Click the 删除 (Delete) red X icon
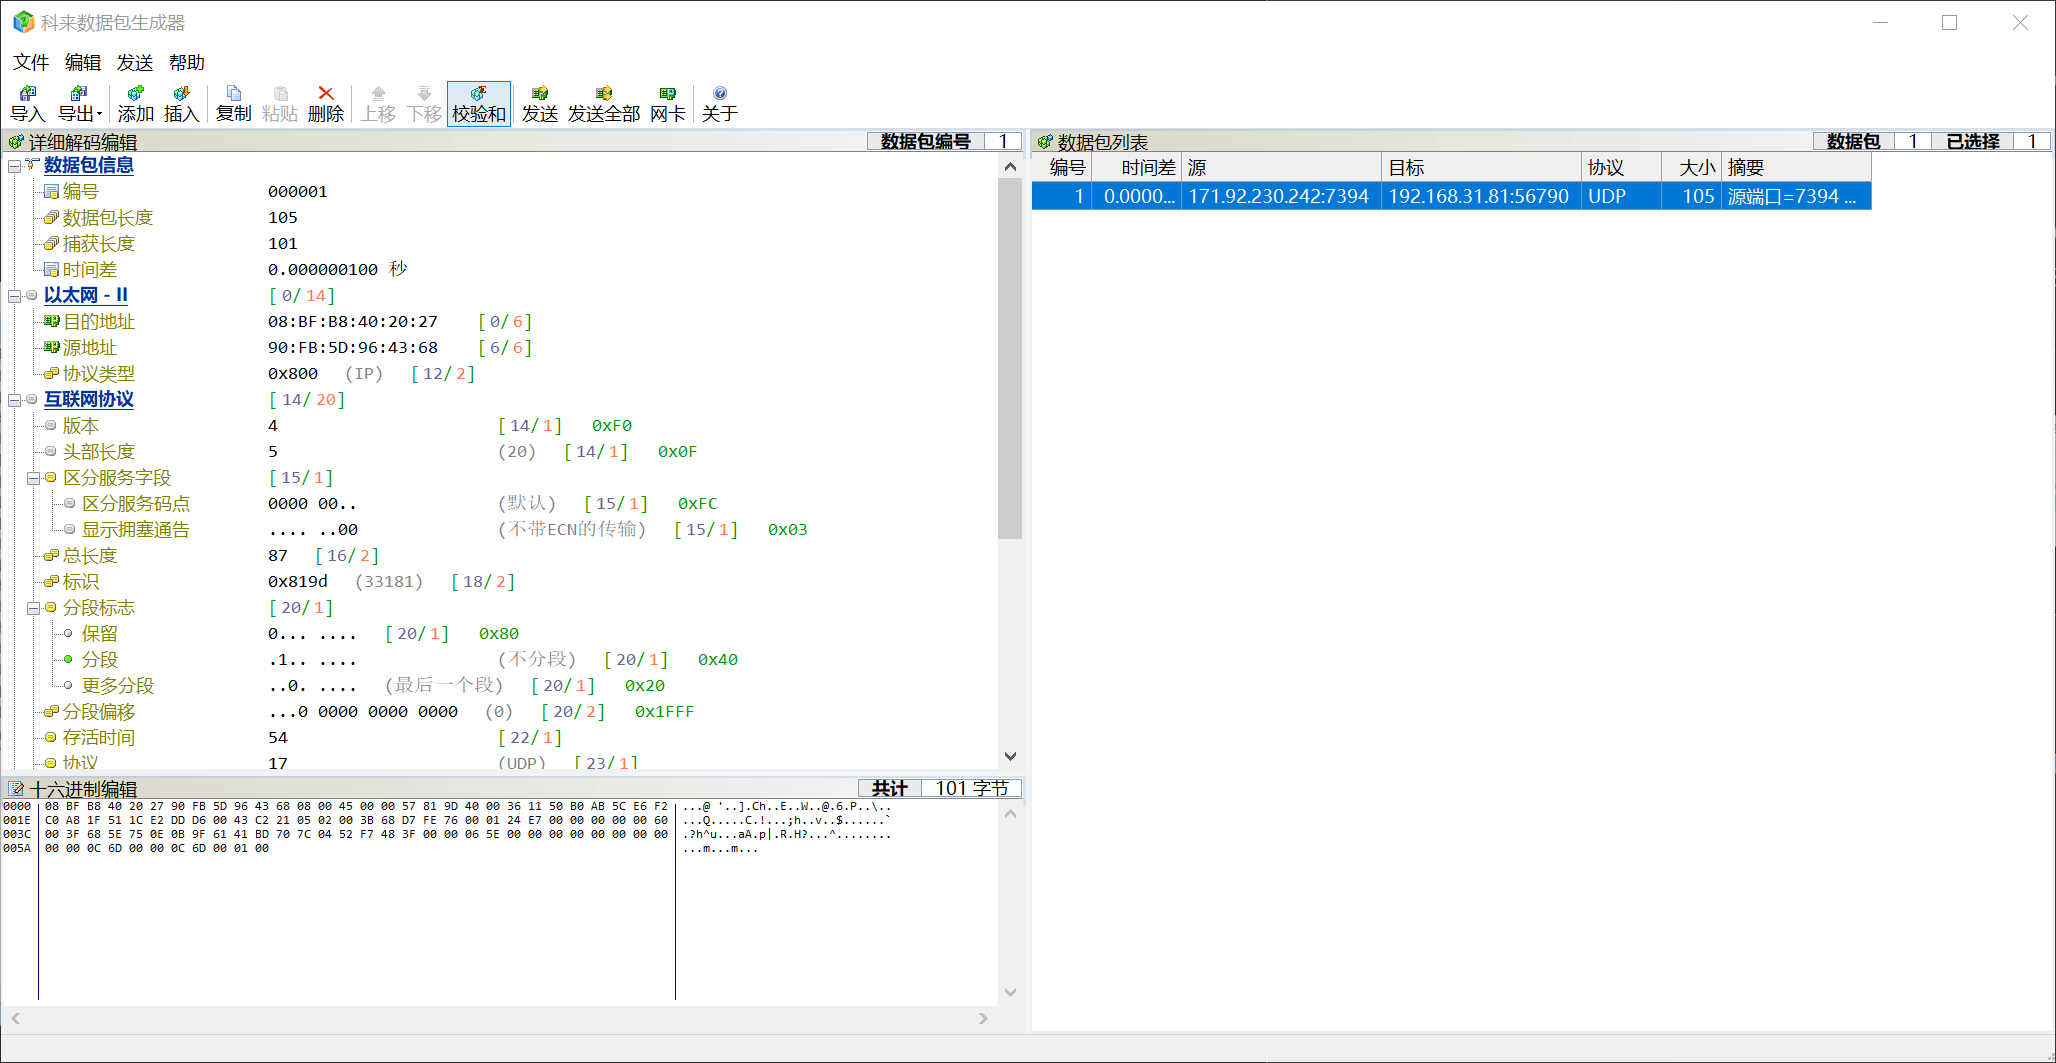The image size is (2056, 1063). [326, 104]
